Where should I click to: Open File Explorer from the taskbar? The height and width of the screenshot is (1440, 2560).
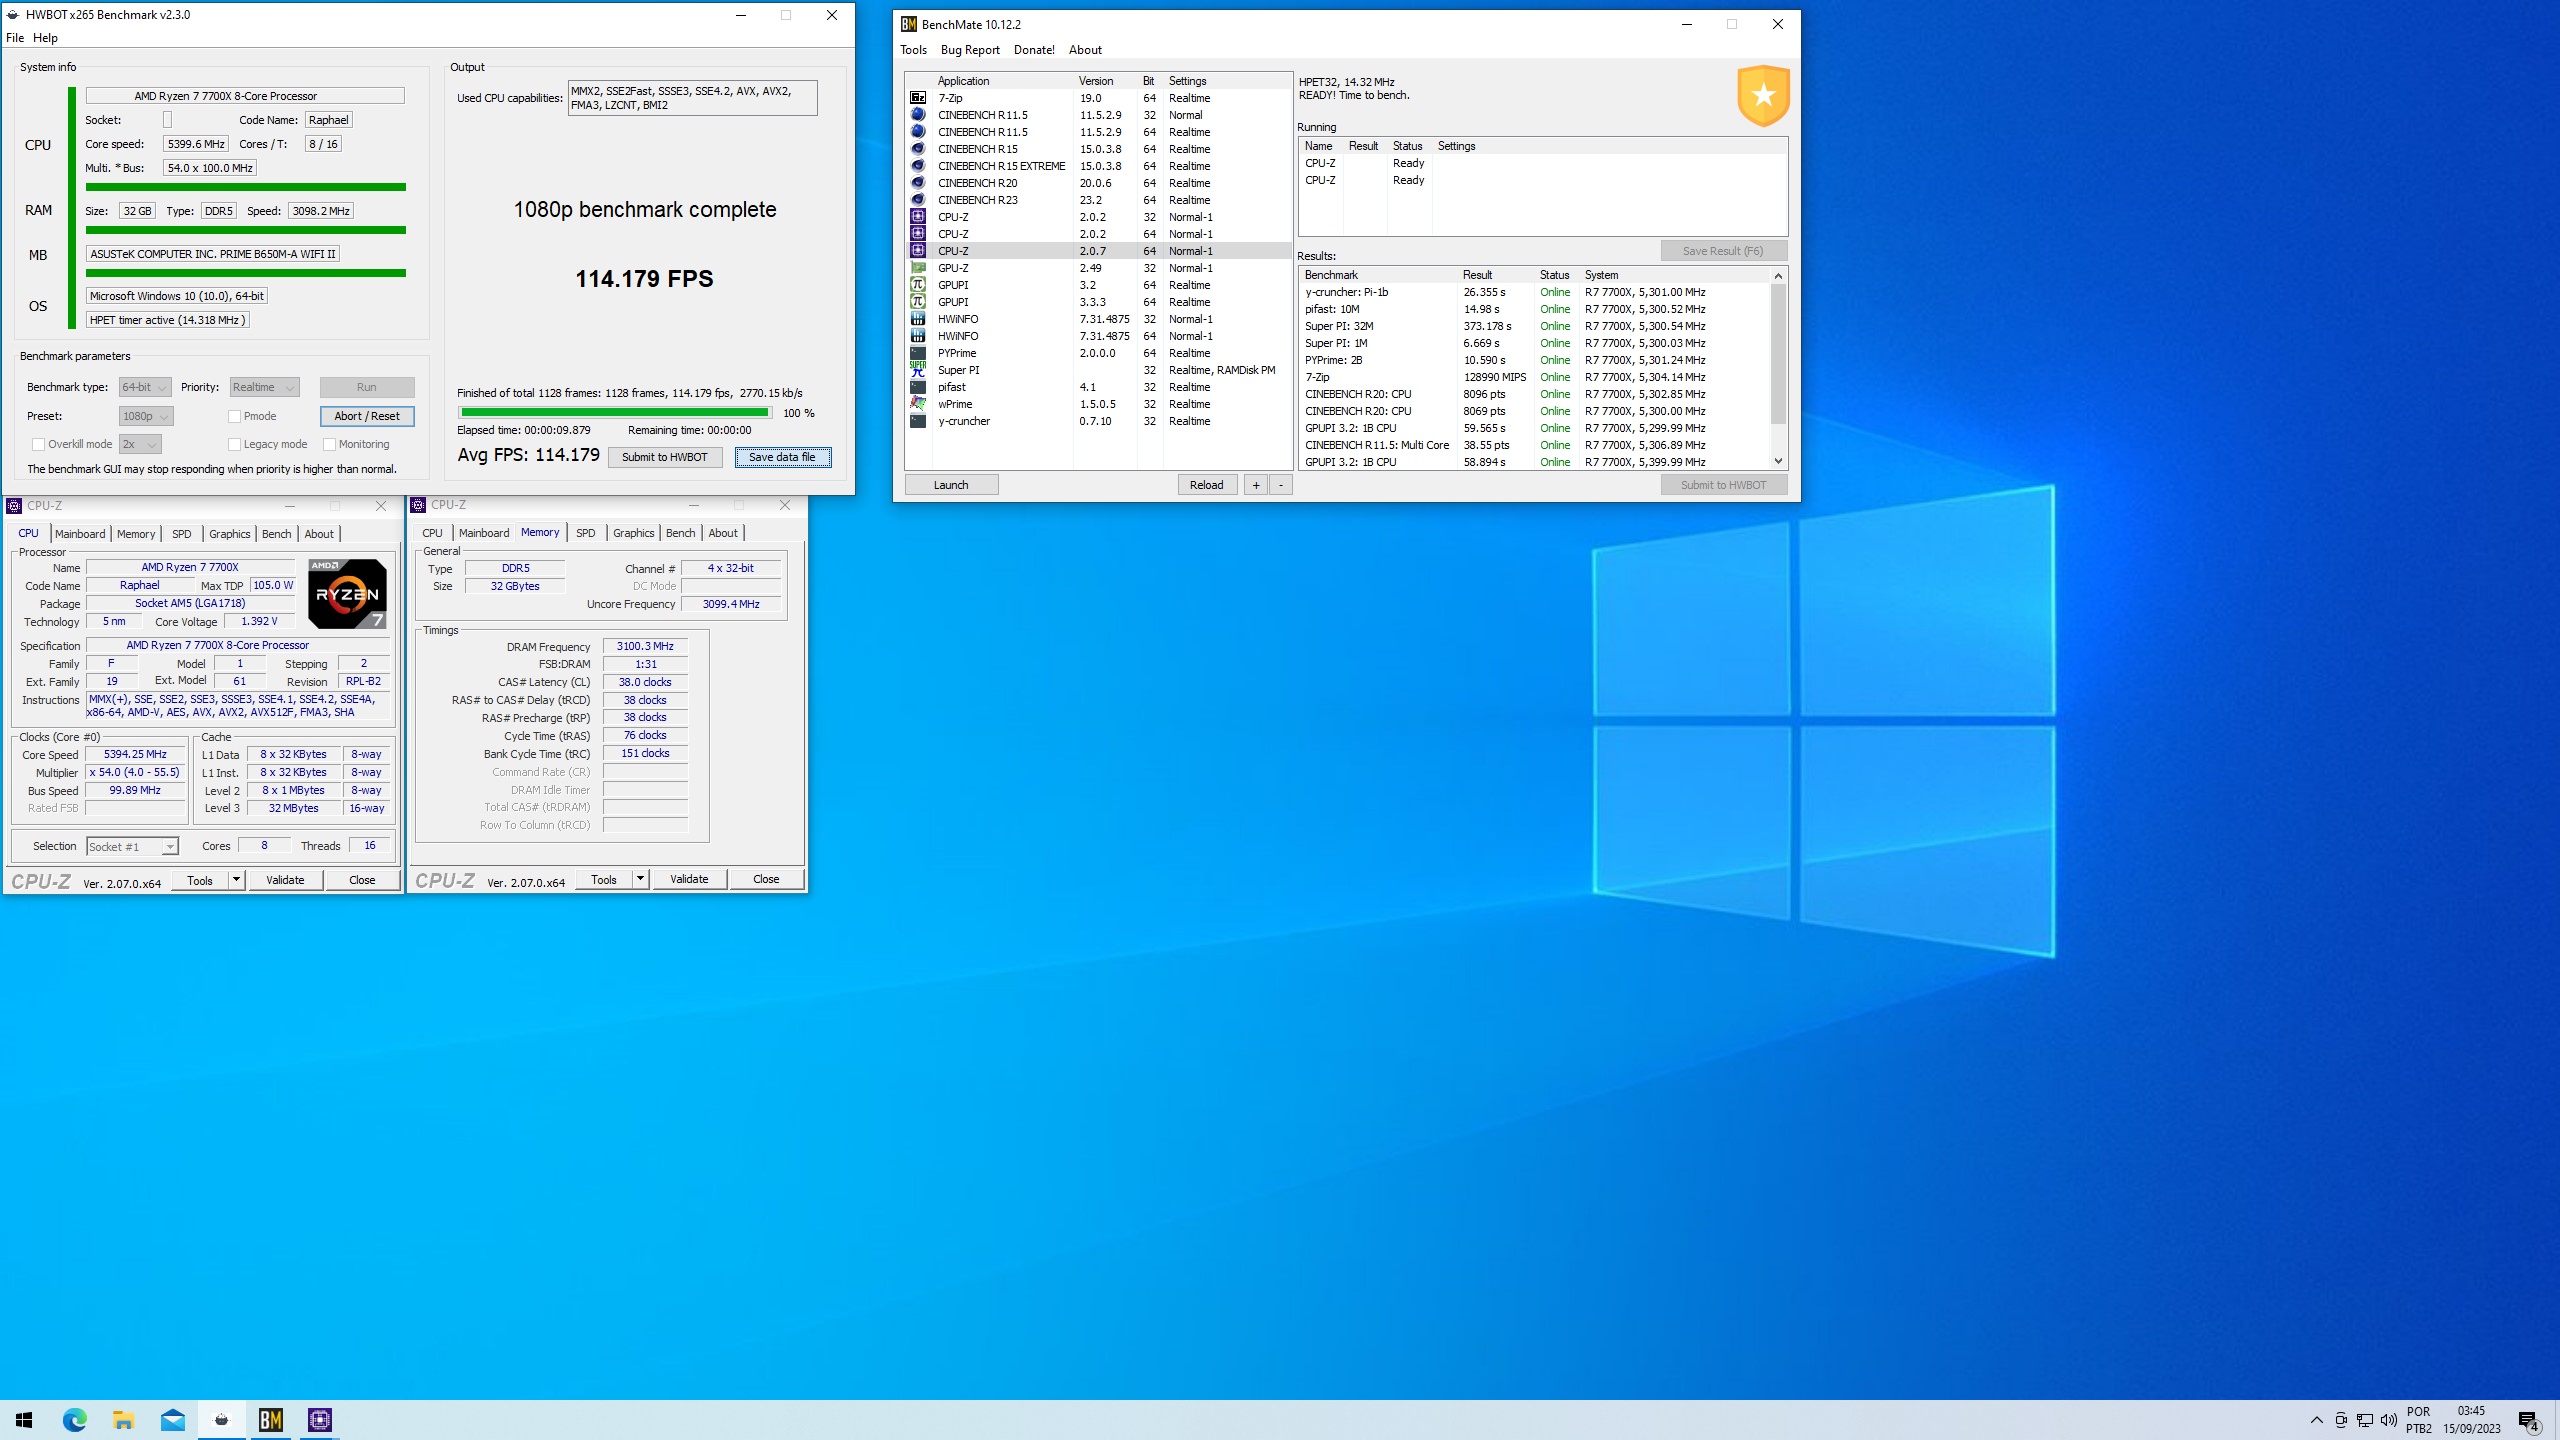pyautogui.click(x=123, y=1420)
